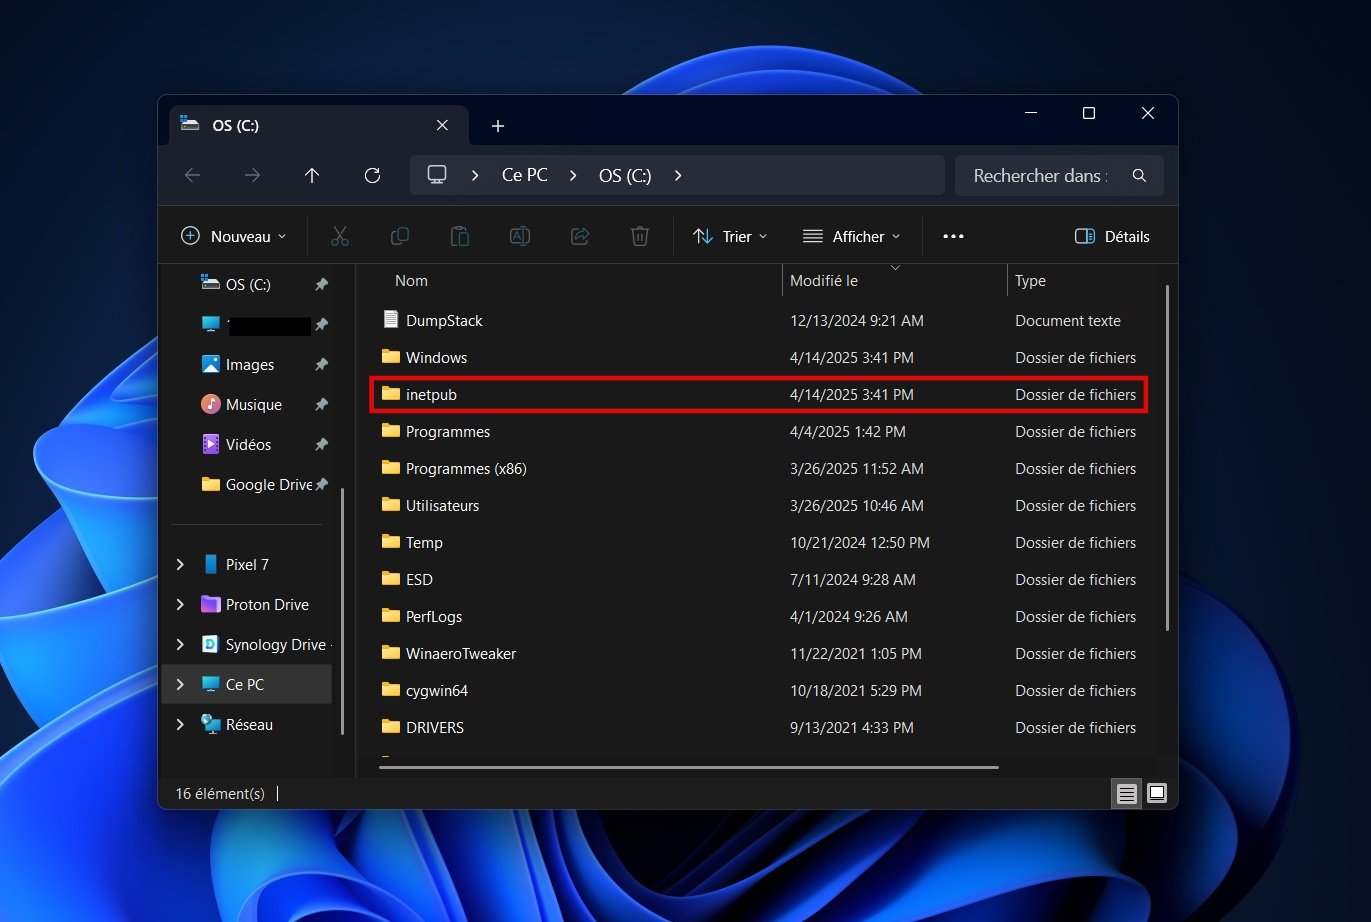The height and width of the screenshot is (922, 1371).
Task: Switch to details list view
Action: pyautogui.click(x=1127, y=794)
